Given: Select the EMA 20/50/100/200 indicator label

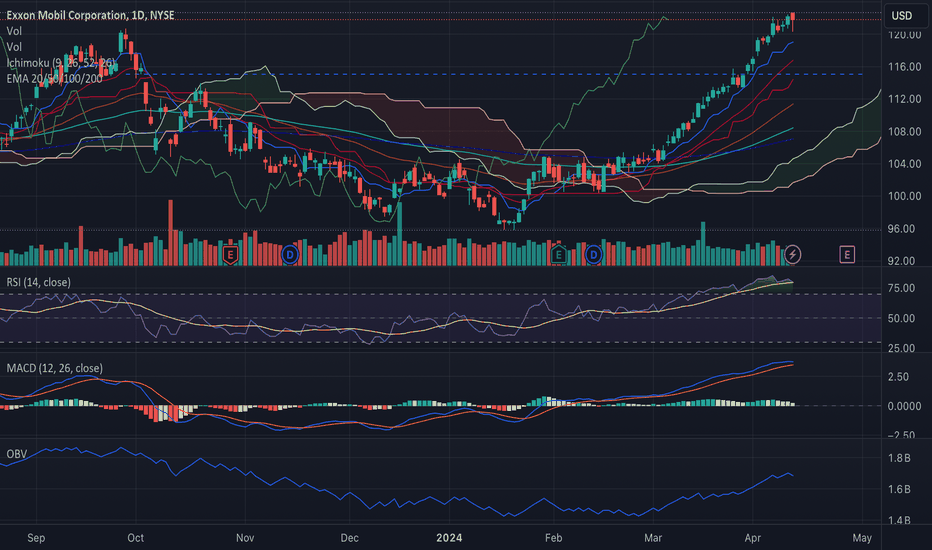Looking at the screenshot, I should pos(54,78).
